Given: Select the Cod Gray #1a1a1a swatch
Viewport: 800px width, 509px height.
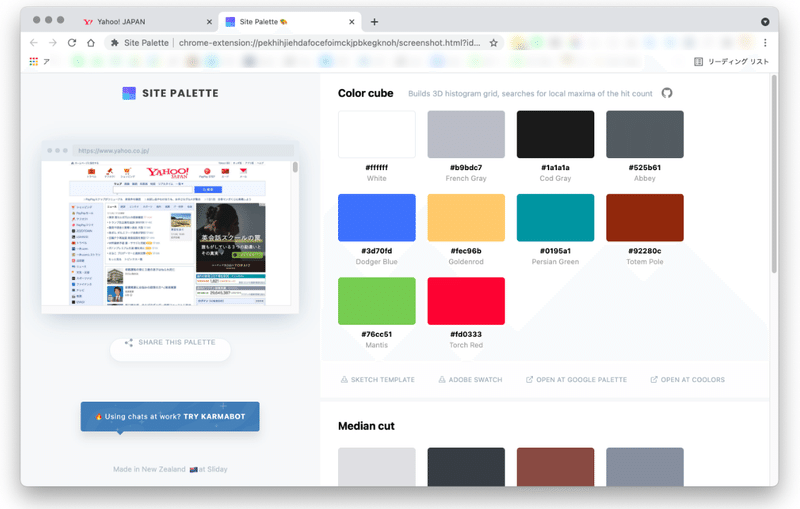Looking at the screenshot, I should (555, 134).
